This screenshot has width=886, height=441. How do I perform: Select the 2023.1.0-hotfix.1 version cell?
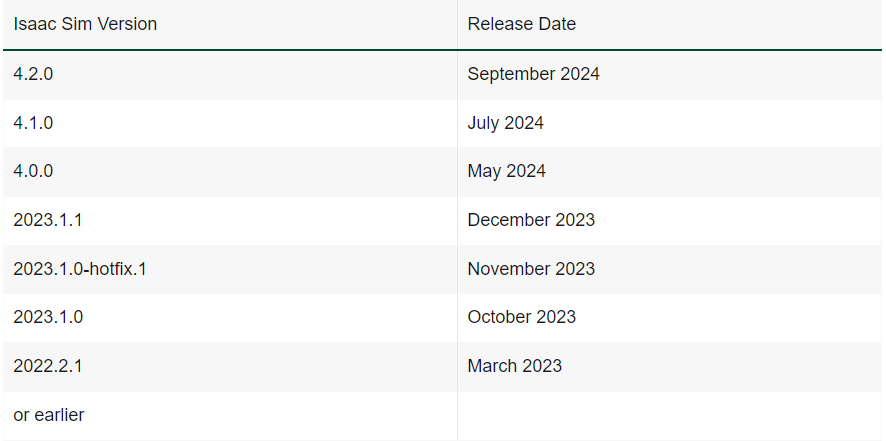point(230,269)
